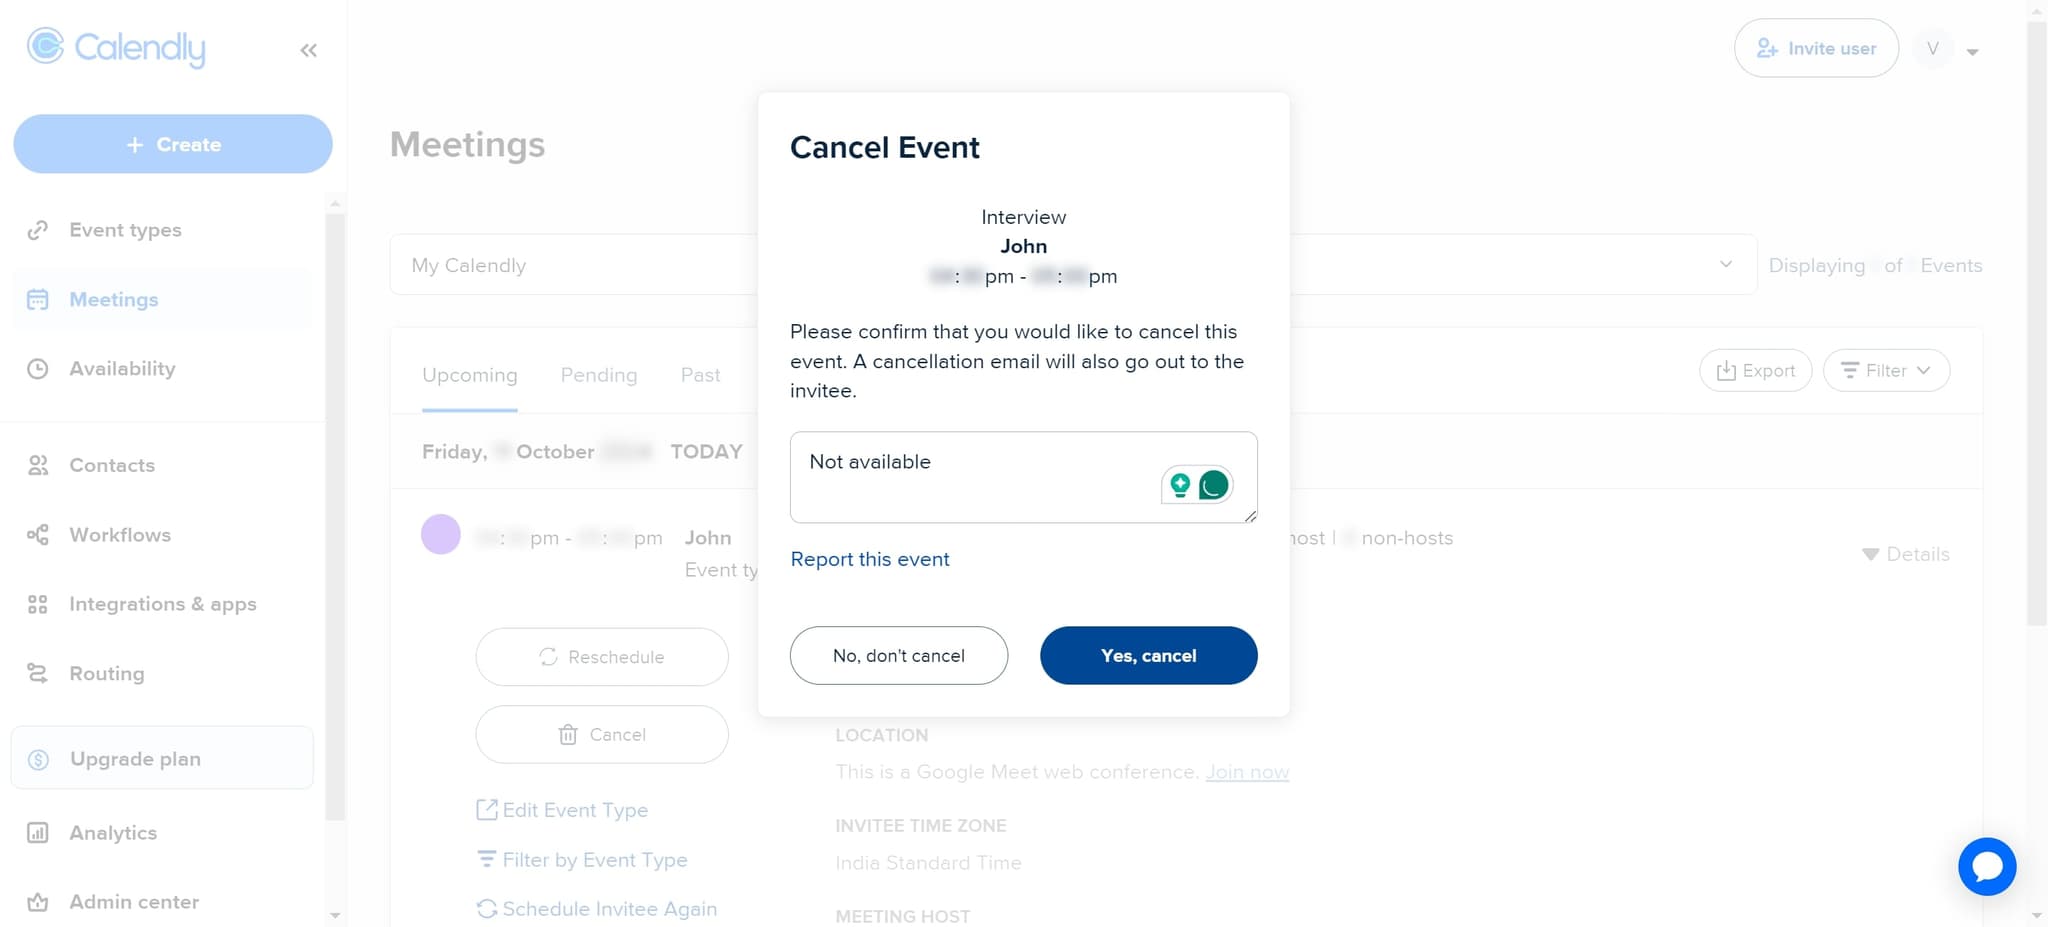Open the Filter dropdown
This screenshot has width=2048, height=927.
pos(1886,370)
